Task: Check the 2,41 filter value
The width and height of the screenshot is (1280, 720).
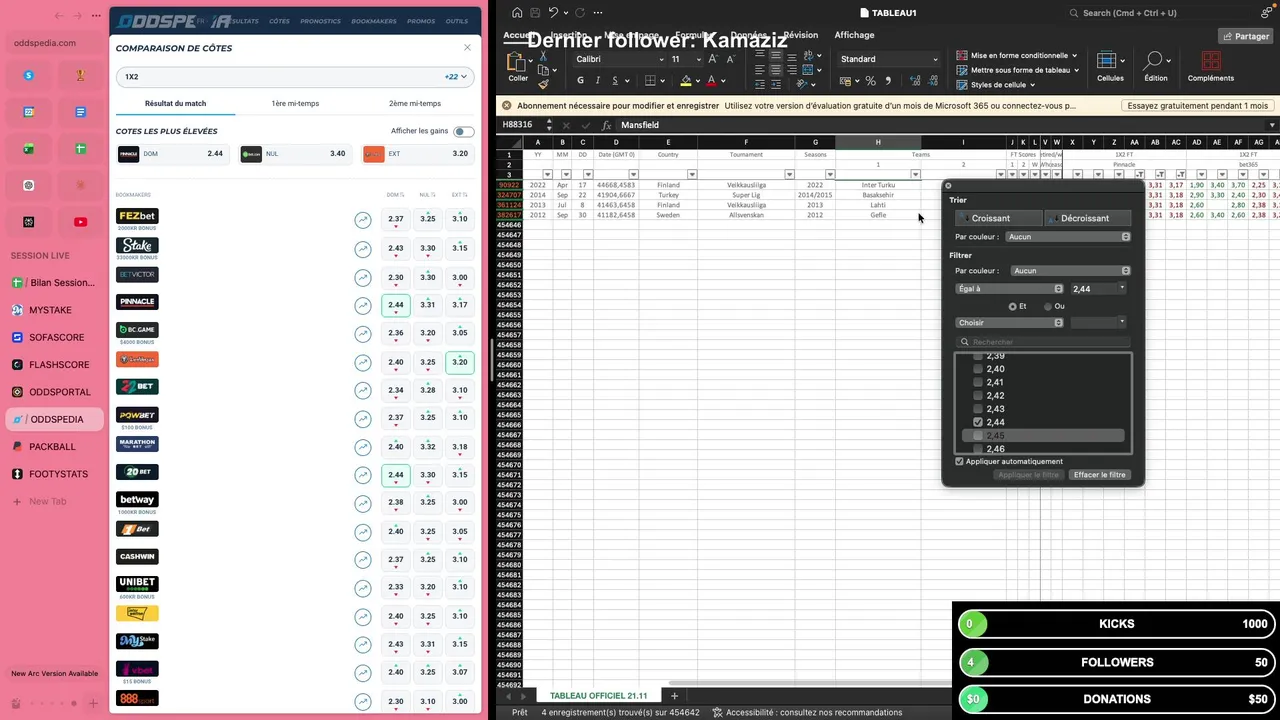Action: pyautogui.click(x=978, y=382)
